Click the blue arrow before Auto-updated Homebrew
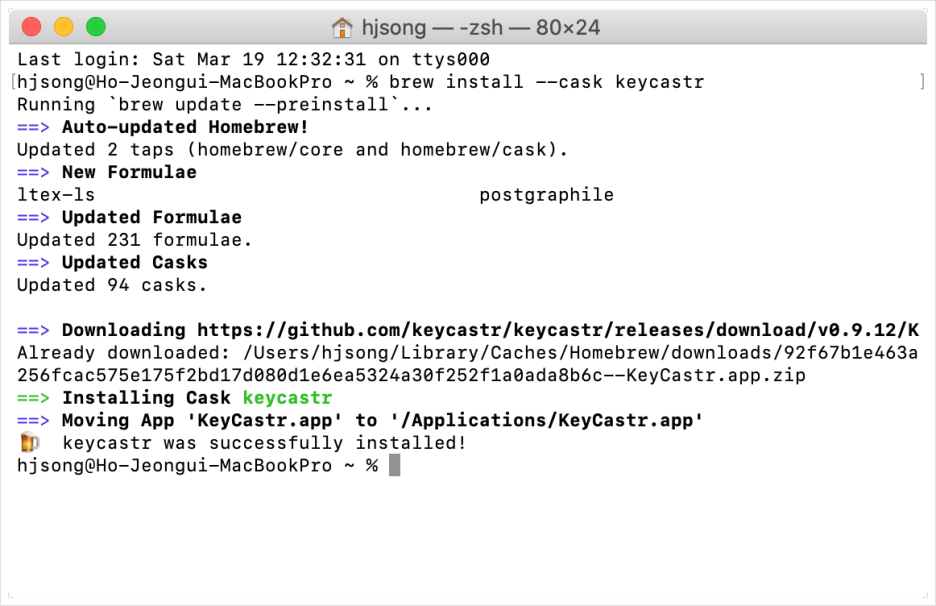 [x=33, y=127]
